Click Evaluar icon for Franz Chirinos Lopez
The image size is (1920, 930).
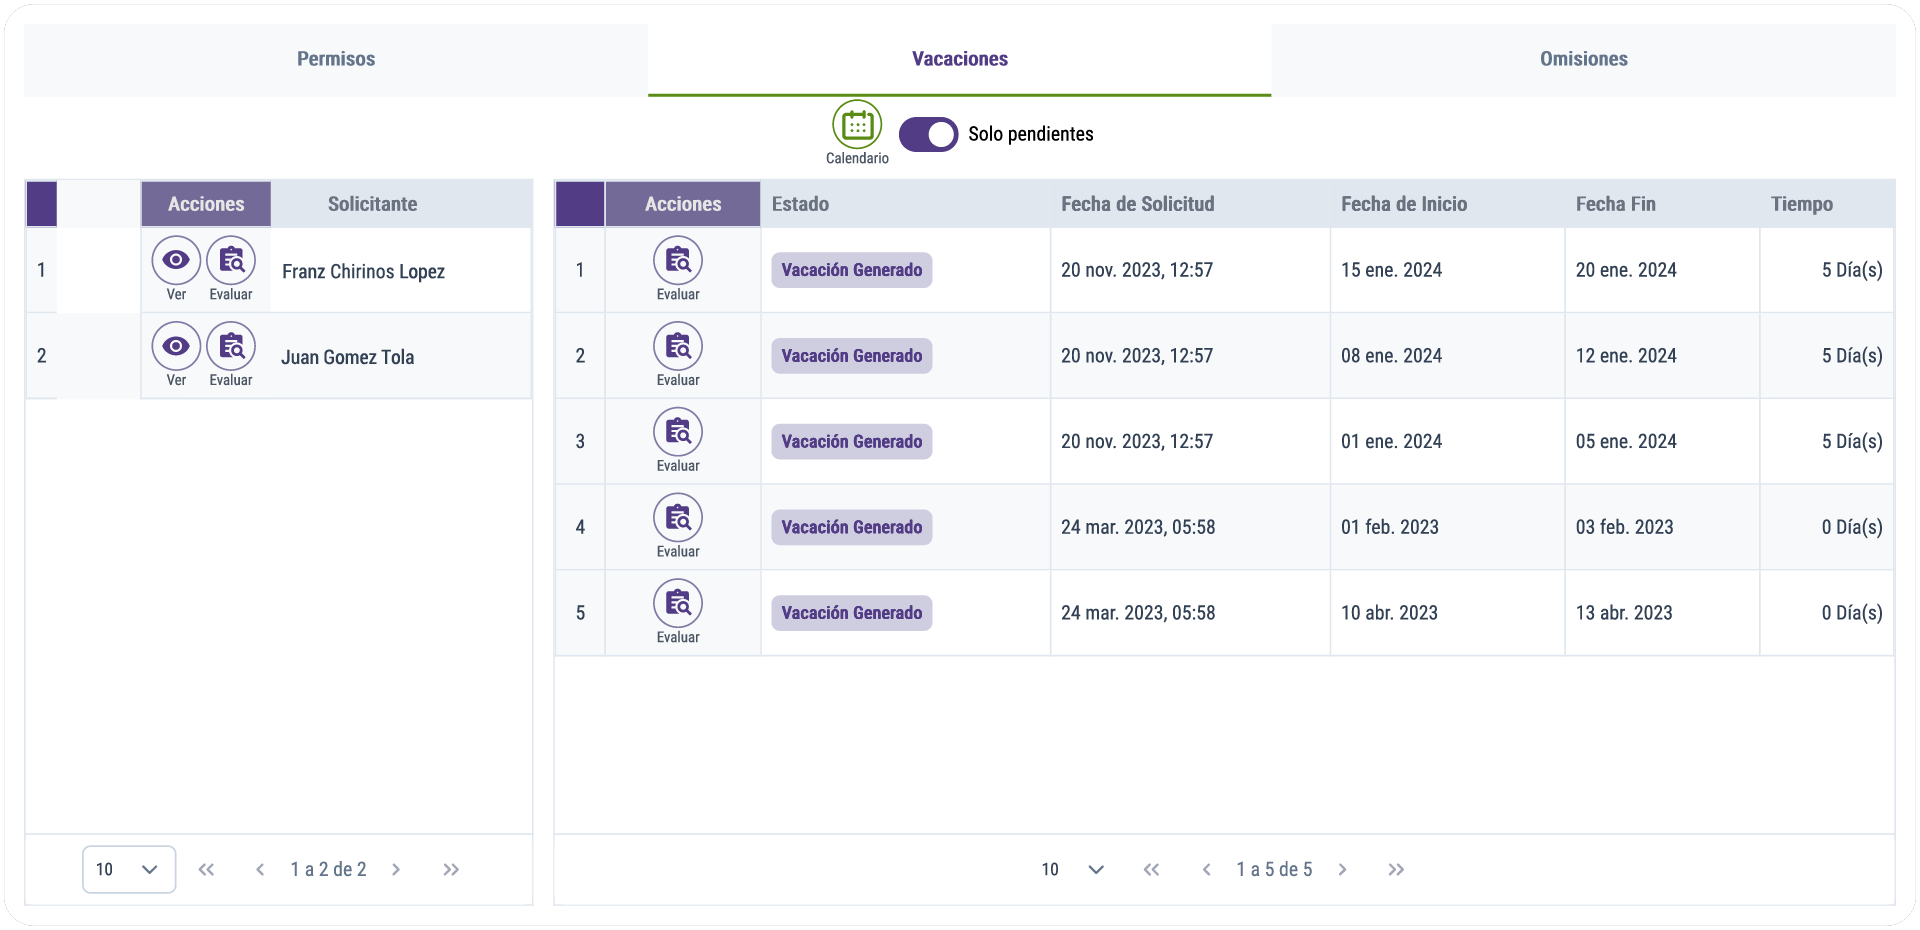[x=231, y=261]
